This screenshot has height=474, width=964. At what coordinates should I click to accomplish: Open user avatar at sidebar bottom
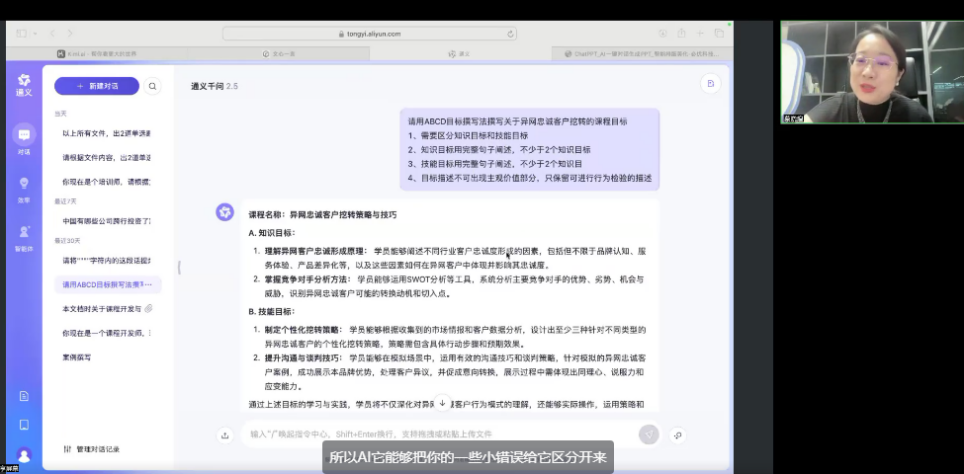[24, 456]
